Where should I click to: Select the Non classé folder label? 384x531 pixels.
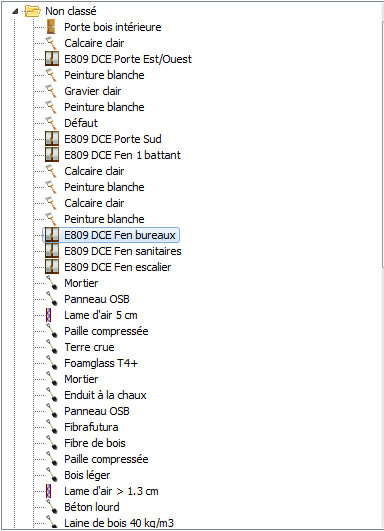tap(71, 11)
